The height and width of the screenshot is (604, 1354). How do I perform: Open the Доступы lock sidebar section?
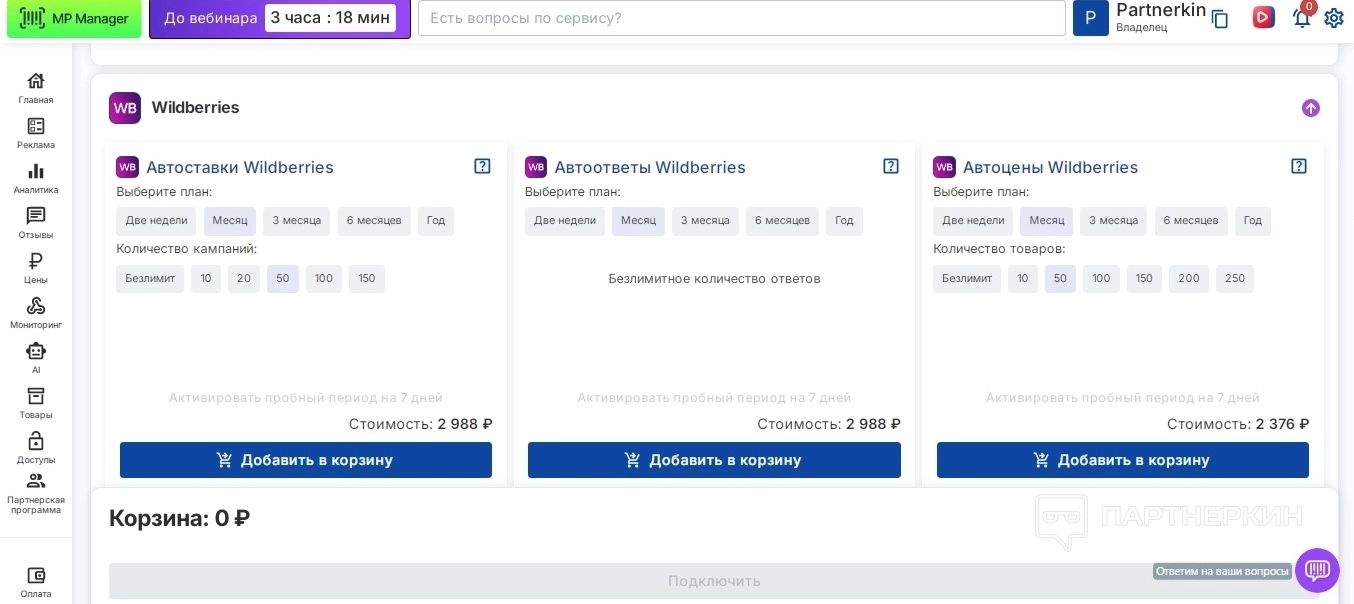click(36, 448)
